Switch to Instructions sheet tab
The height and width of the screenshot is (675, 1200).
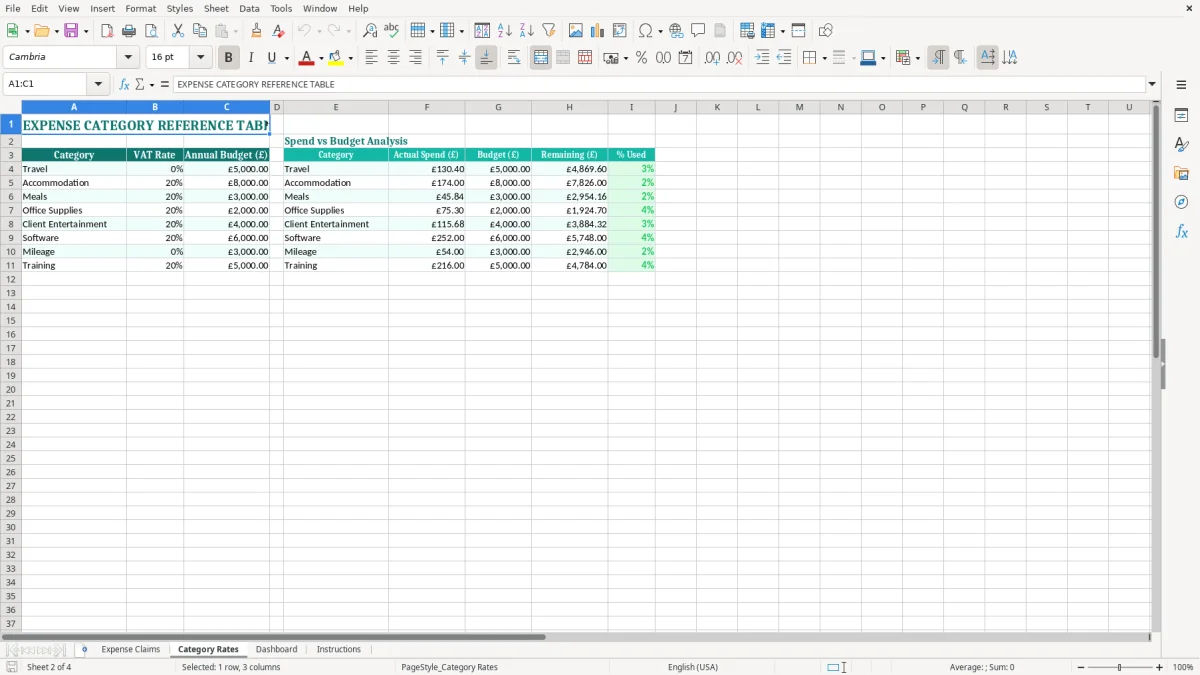point(339,649)
